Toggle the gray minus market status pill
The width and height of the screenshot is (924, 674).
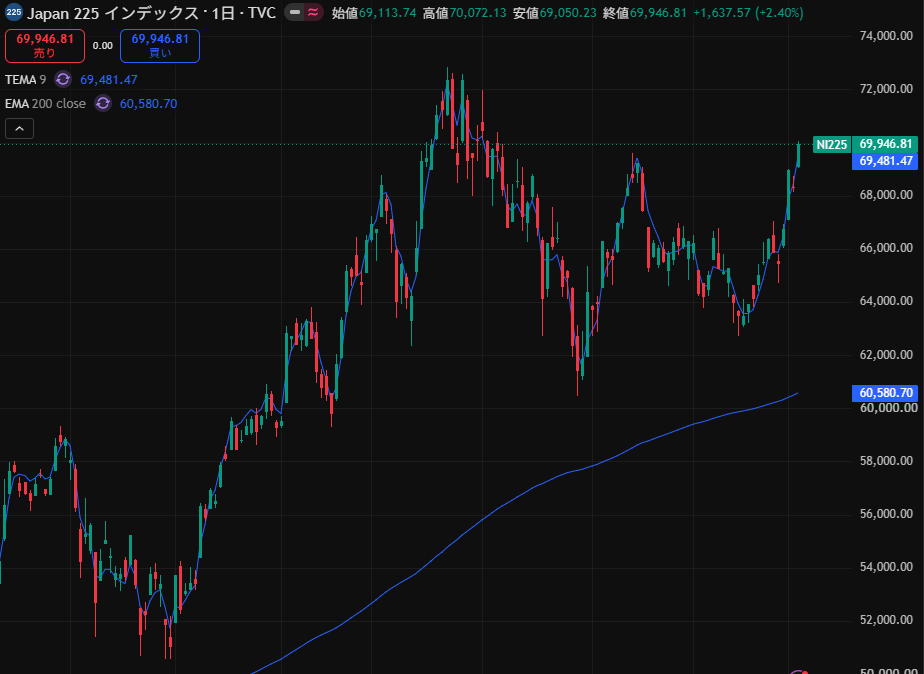[x=296, y=12]
